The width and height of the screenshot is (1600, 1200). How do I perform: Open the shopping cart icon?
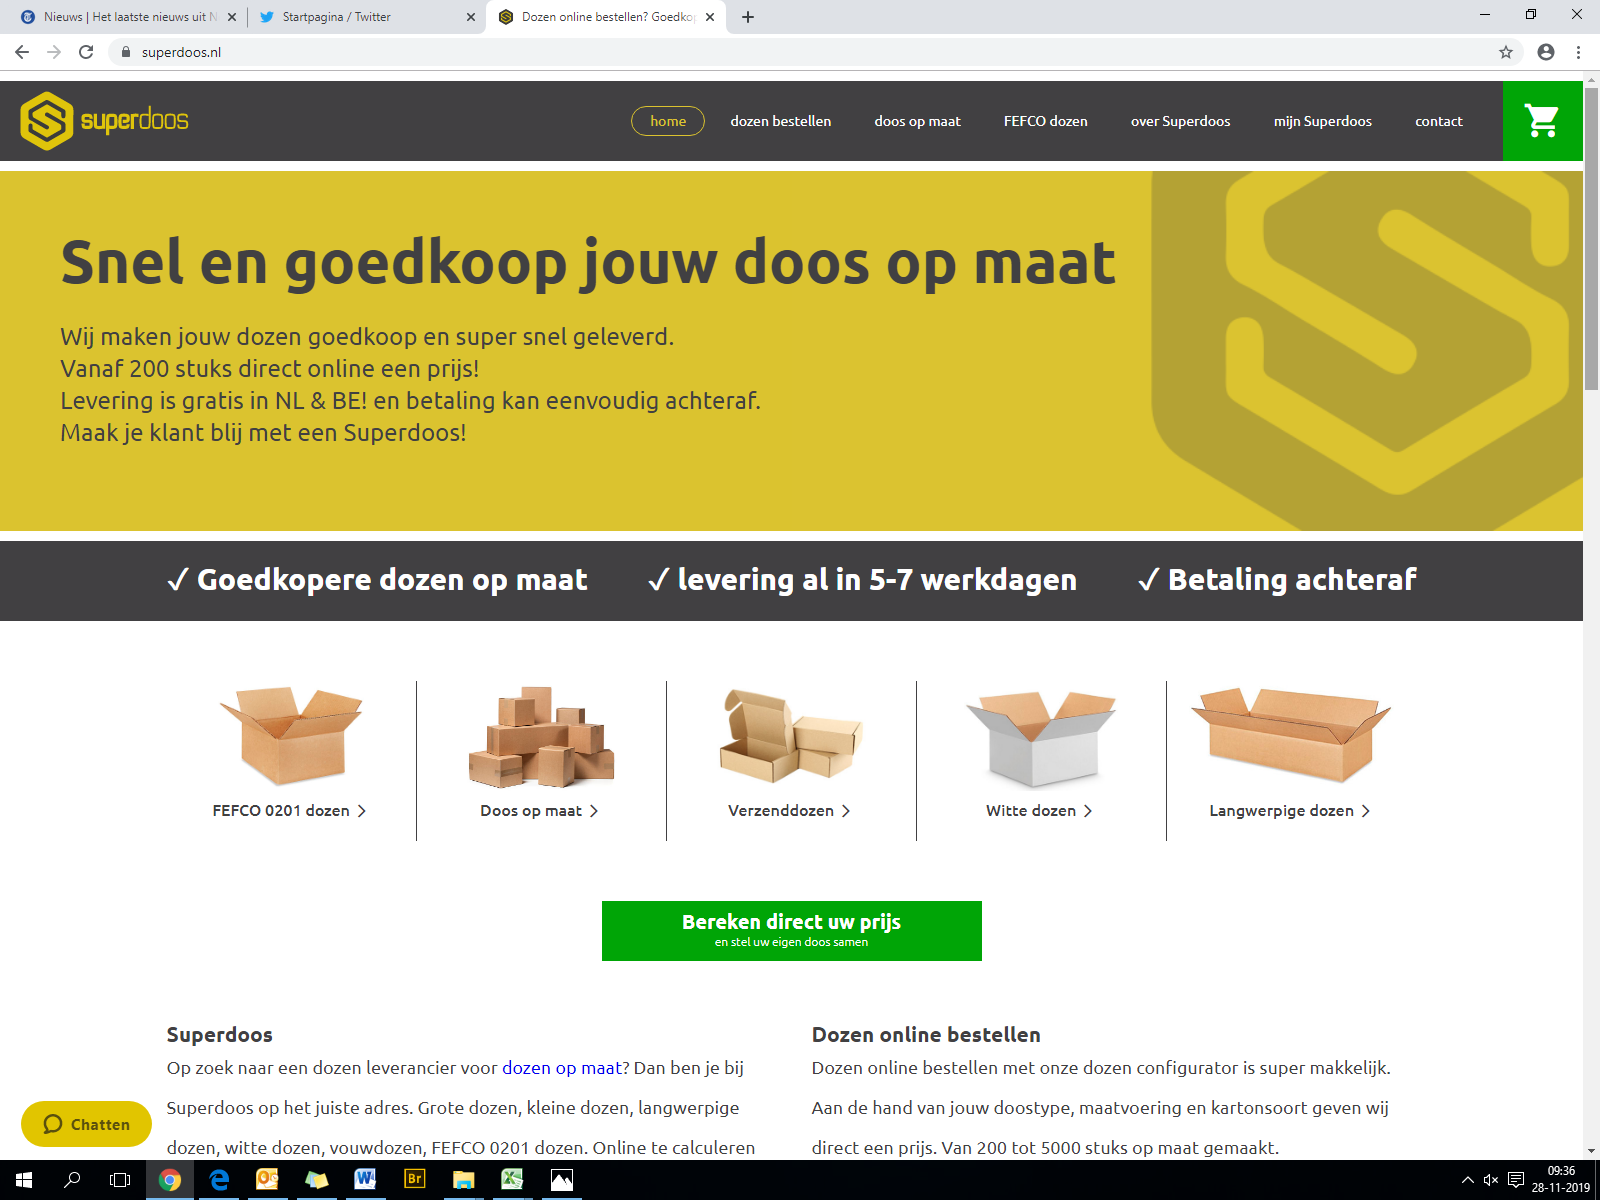pos(1542,121)
